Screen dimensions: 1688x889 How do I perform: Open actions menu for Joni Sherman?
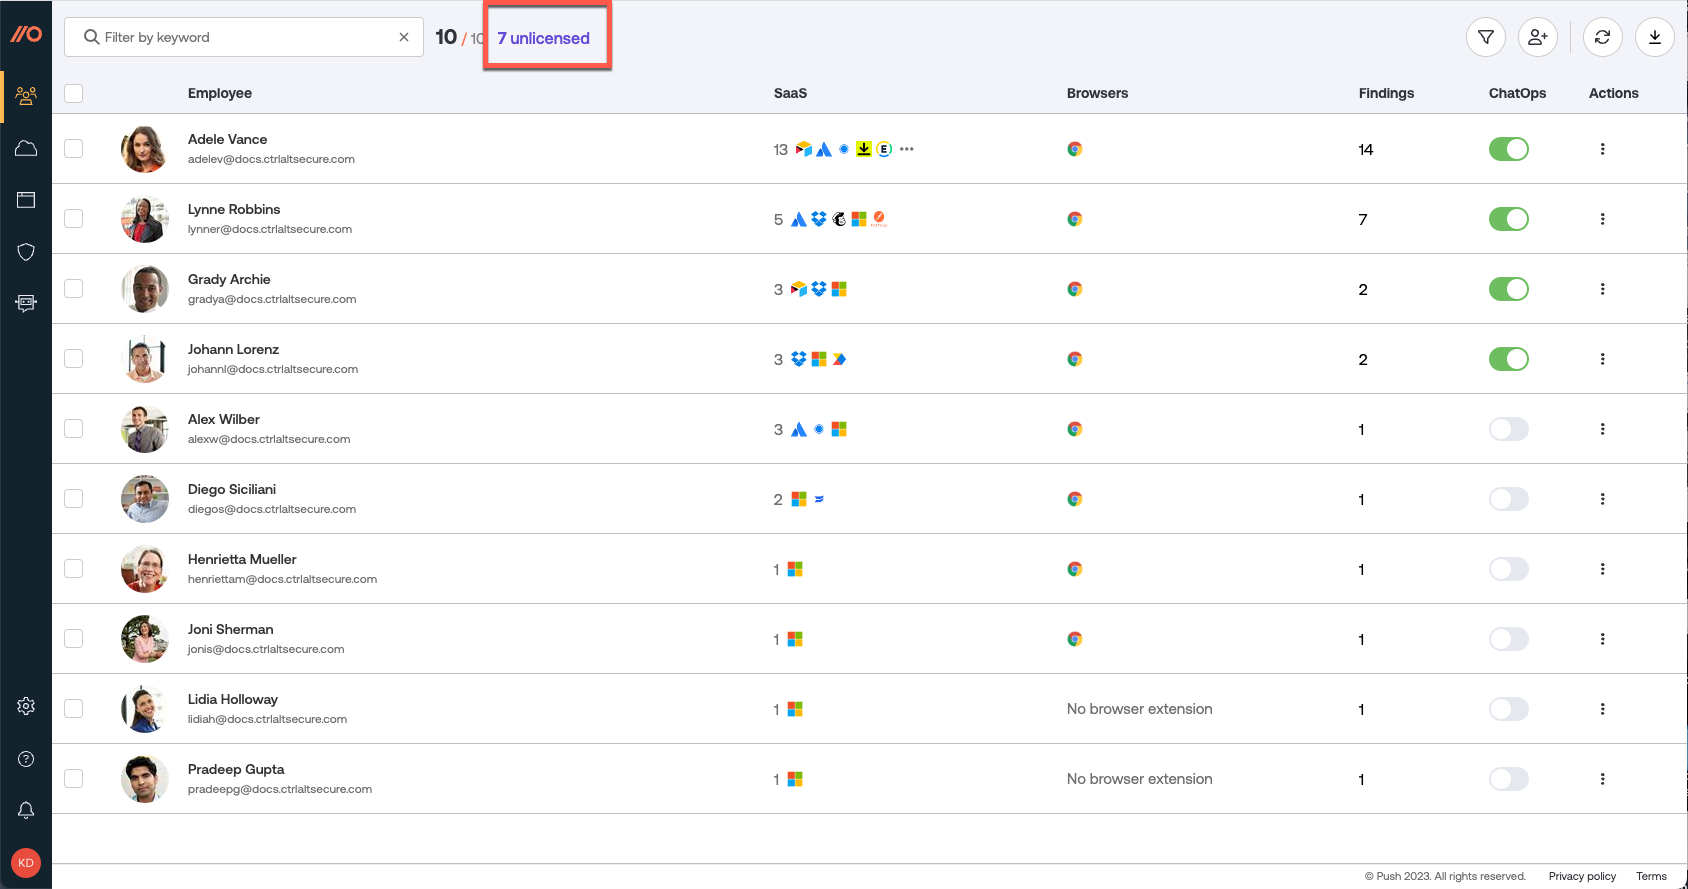coord(1602,639)
